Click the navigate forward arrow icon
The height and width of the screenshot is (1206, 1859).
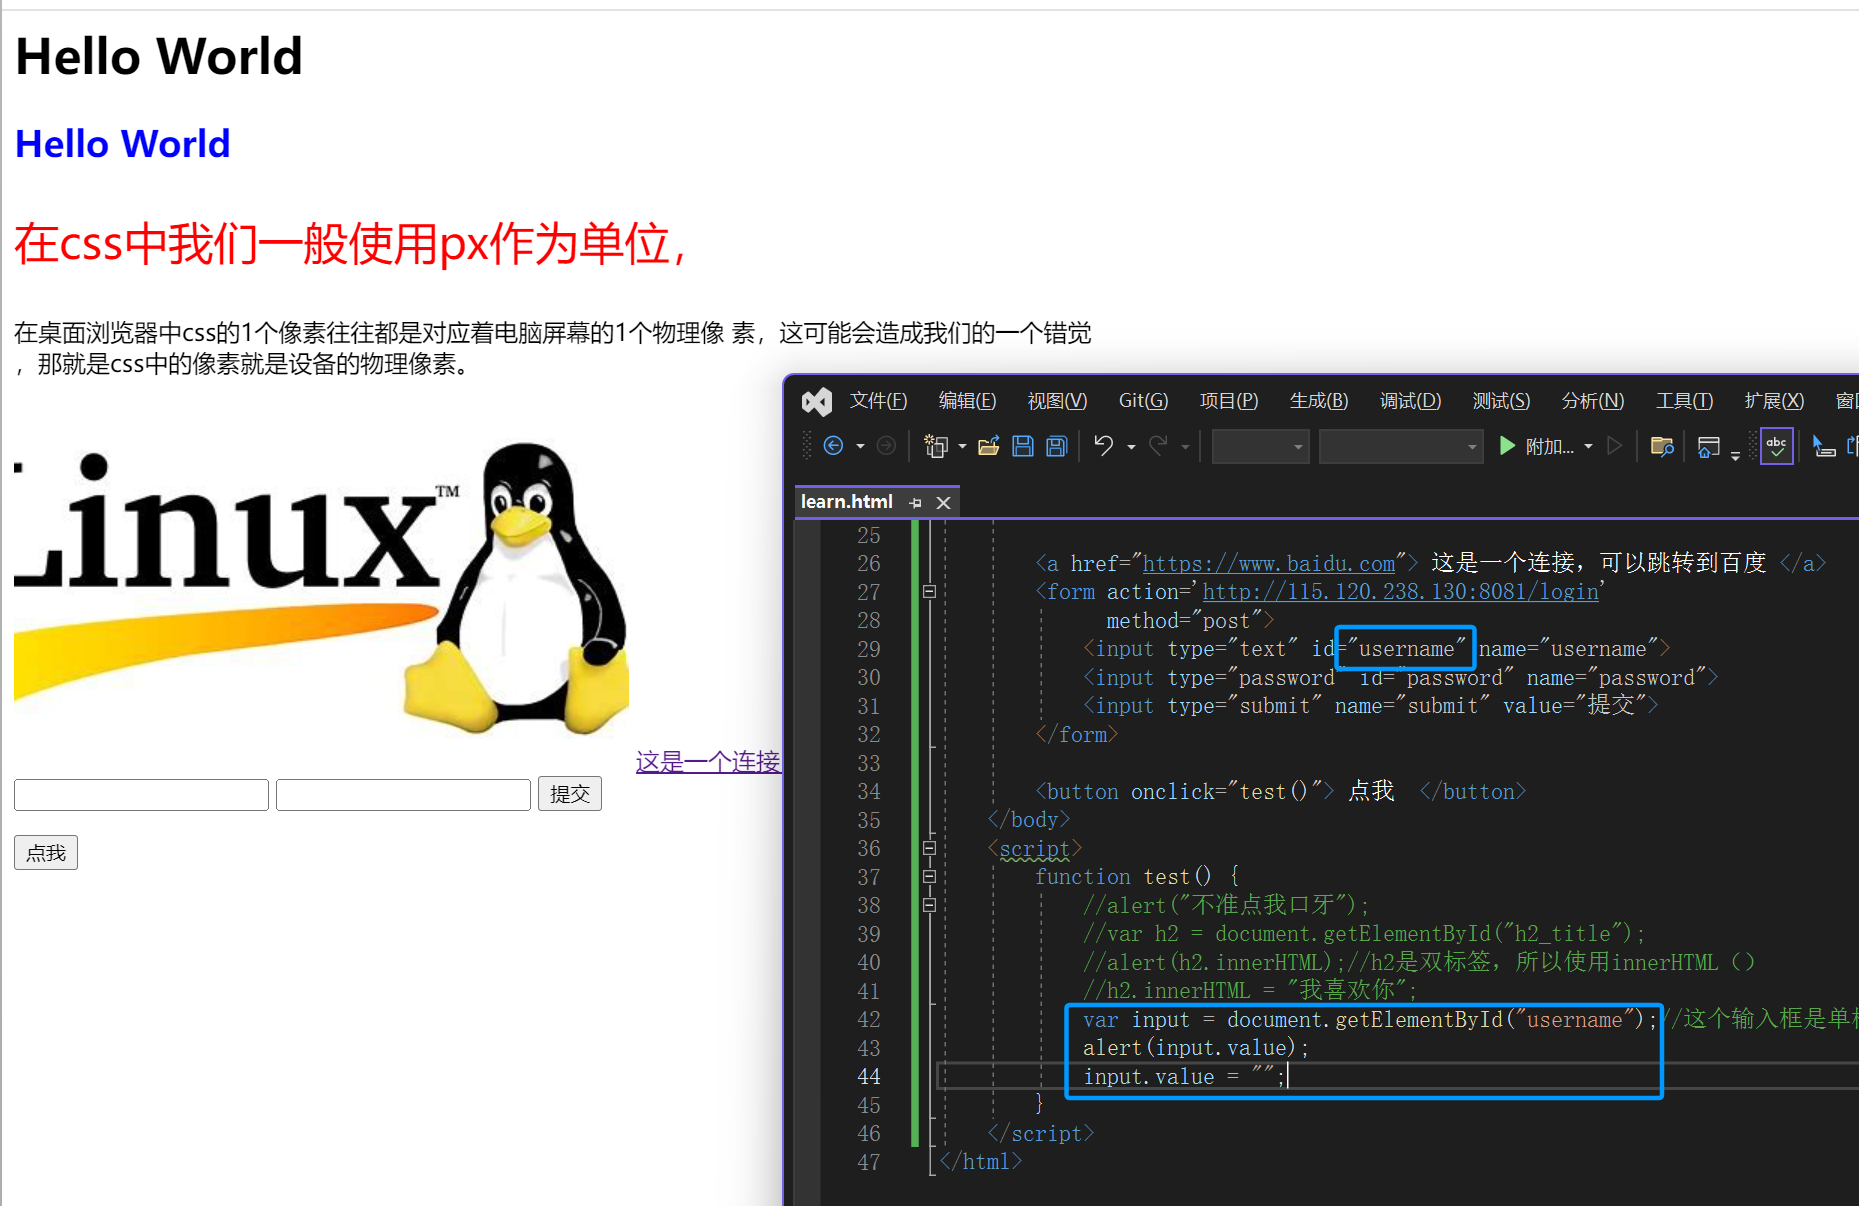pos(886,446)
